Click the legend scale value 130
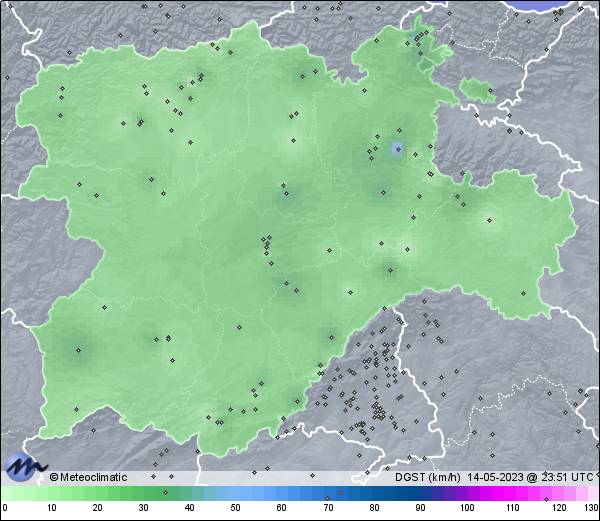Image resolution: width=600 pixels, height=521 pixels. (x=592, y=508)
